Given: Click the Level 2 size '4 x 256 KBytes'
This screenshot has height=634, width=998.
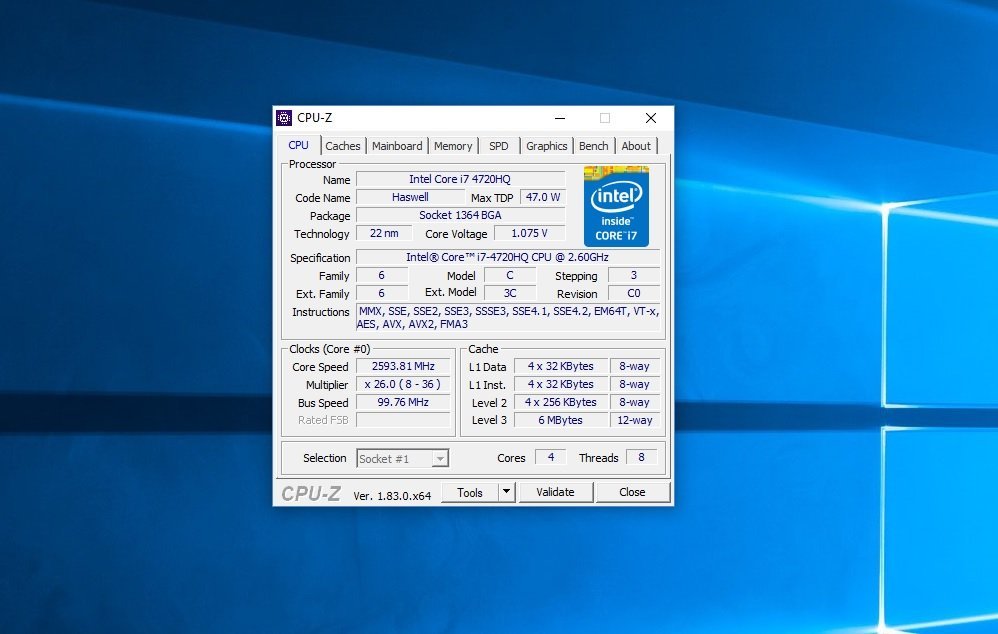Looking at the screenshot, I should click(x=560, y=402).
